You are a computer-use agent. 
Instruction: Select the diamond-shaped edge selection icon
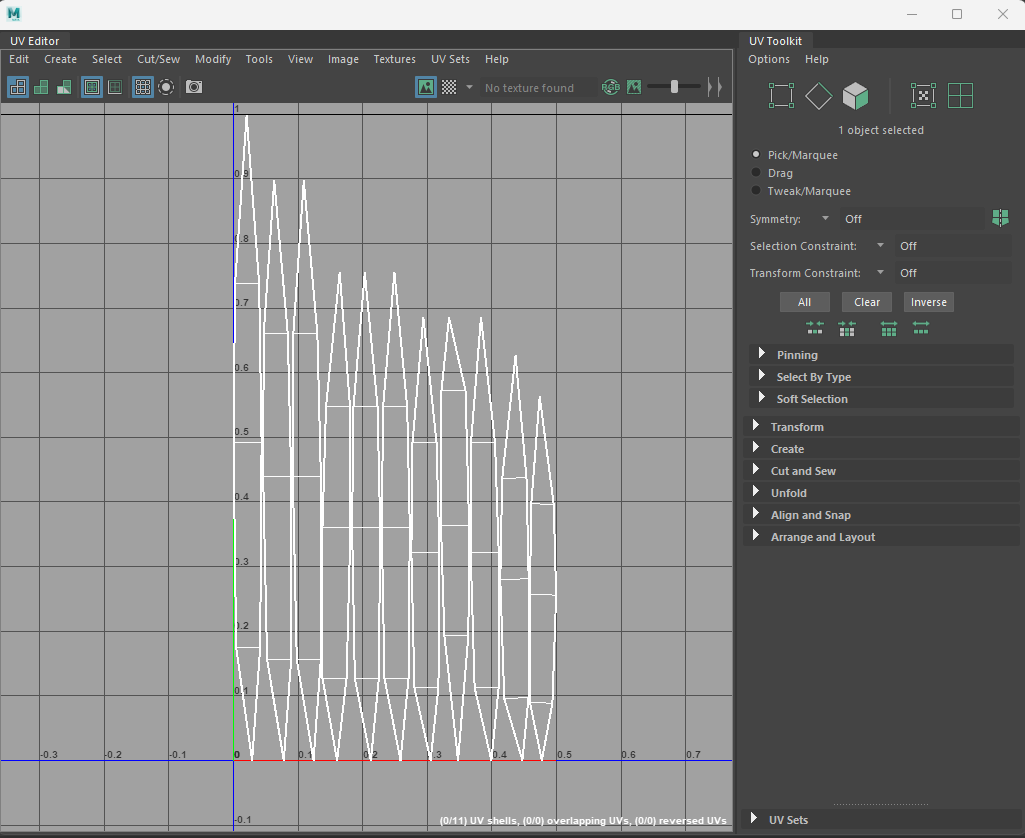point(818,96)
